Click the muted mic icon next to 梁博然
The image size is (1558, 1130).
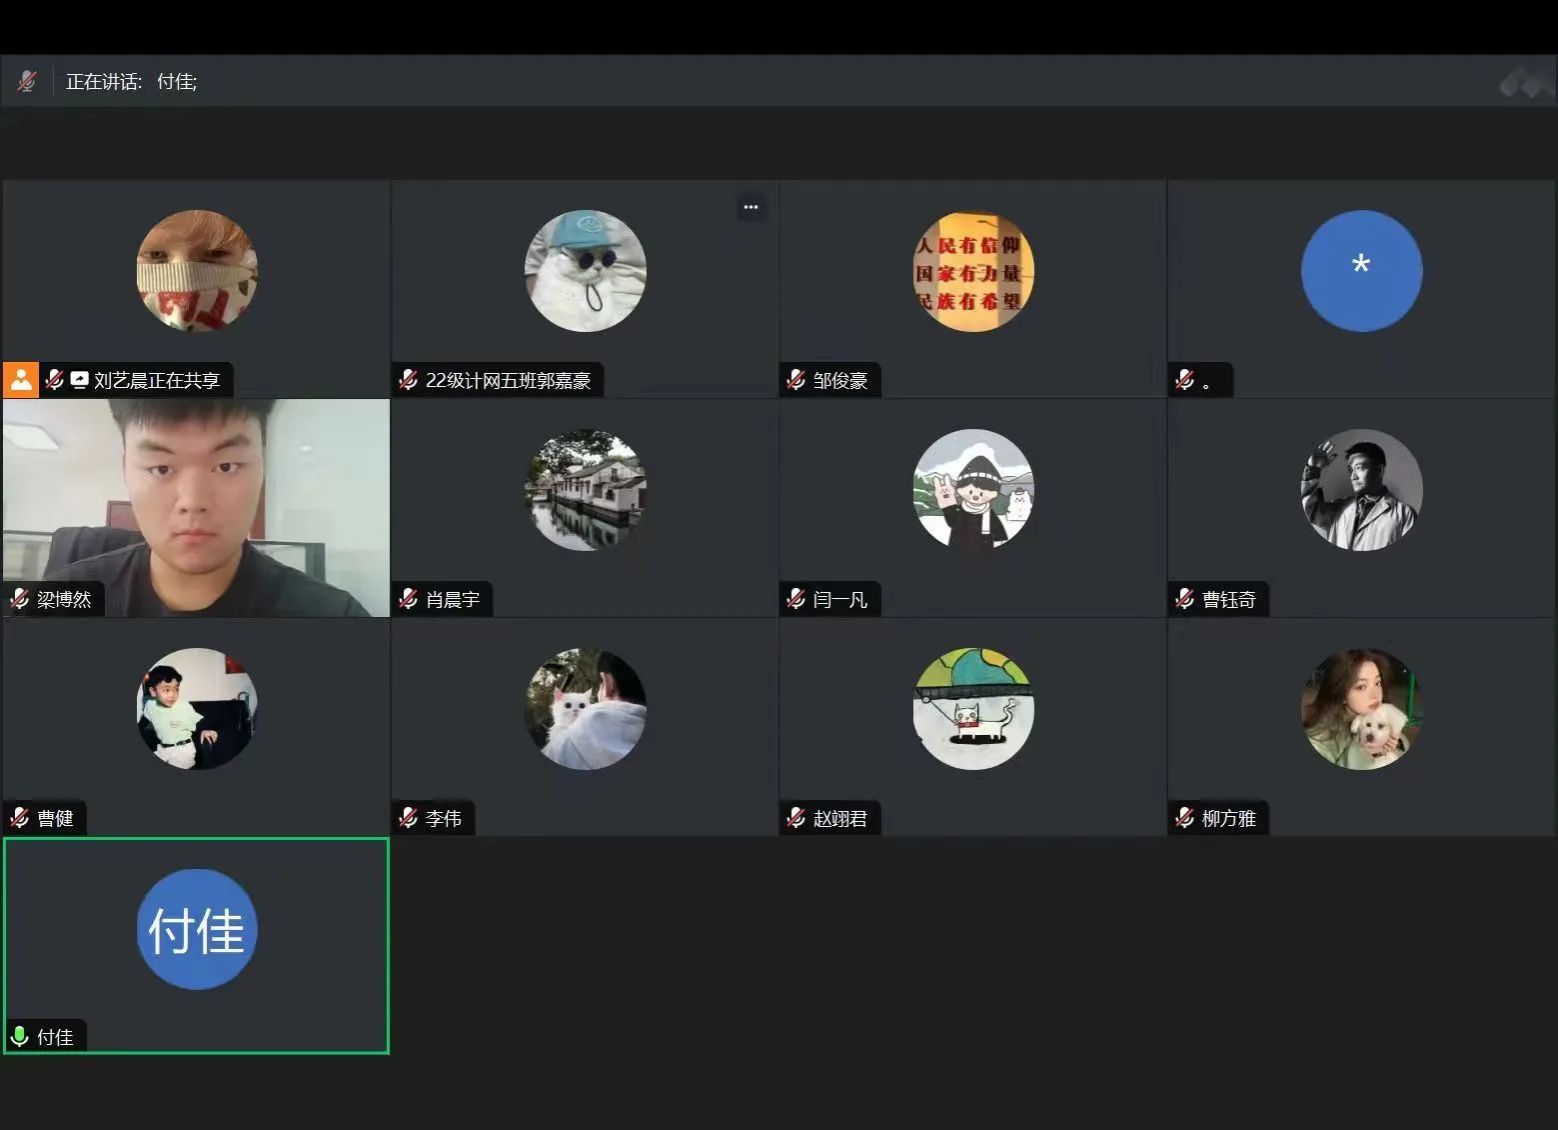pyautogui.click(x=20, y=599)
